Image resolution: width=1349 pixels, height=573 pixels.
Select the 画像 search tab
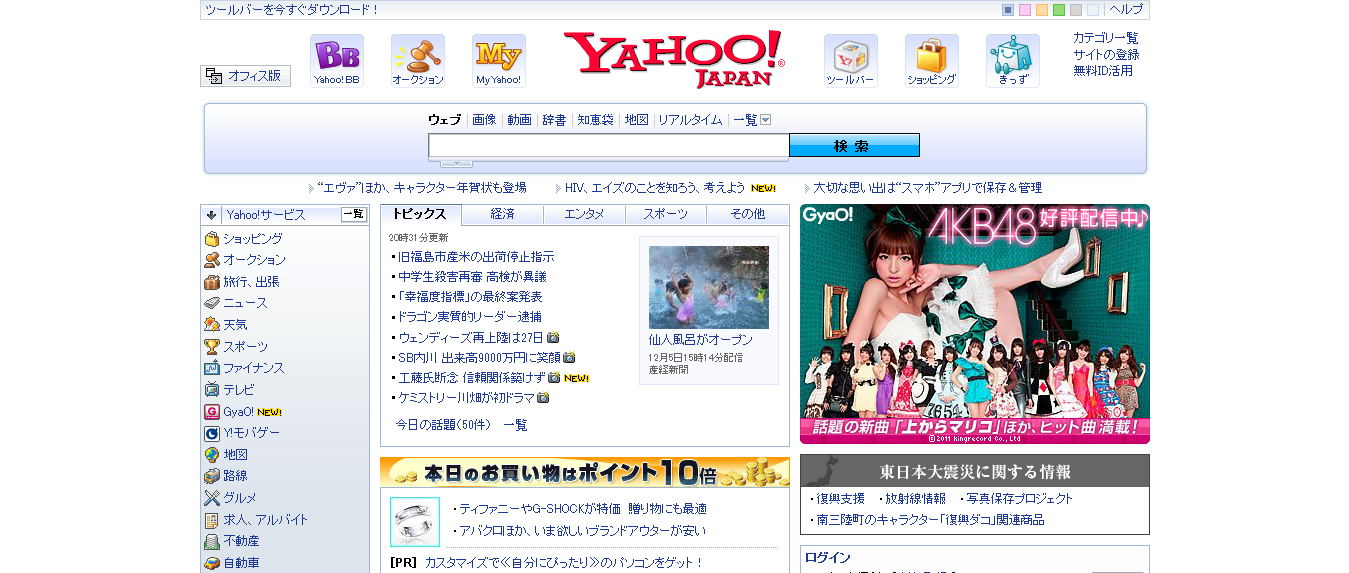[x=484, y=120]
